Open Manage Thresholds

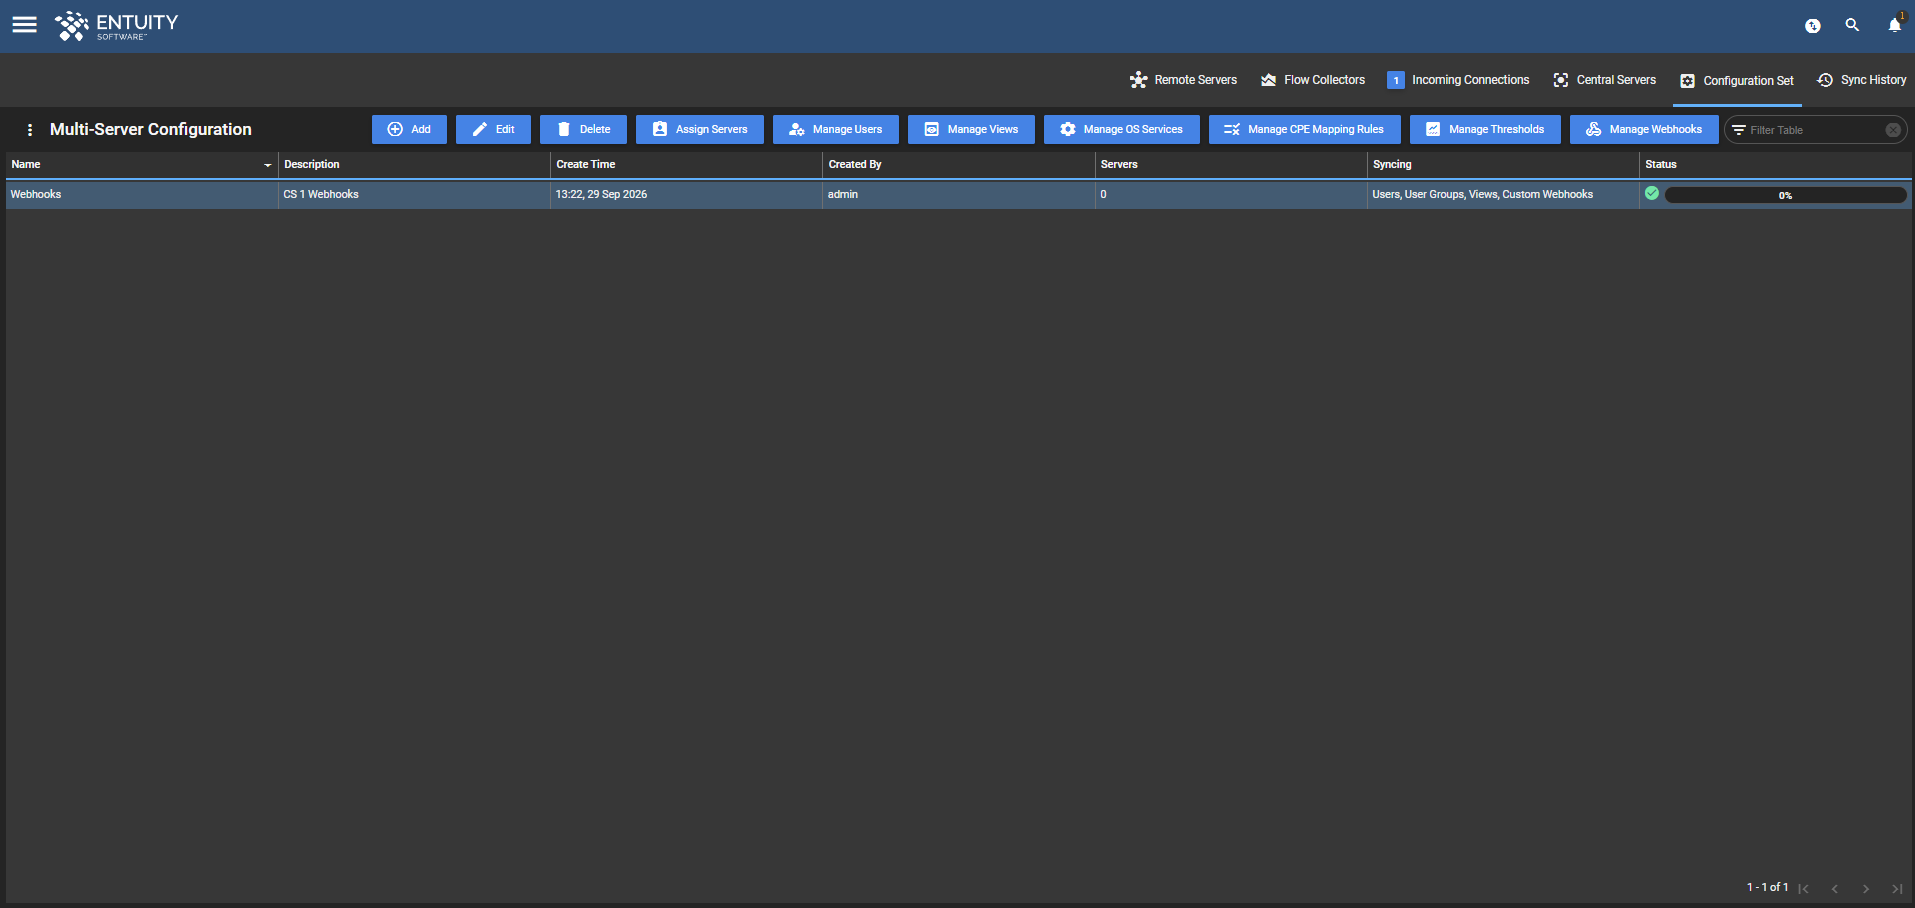coord(1485,129)
